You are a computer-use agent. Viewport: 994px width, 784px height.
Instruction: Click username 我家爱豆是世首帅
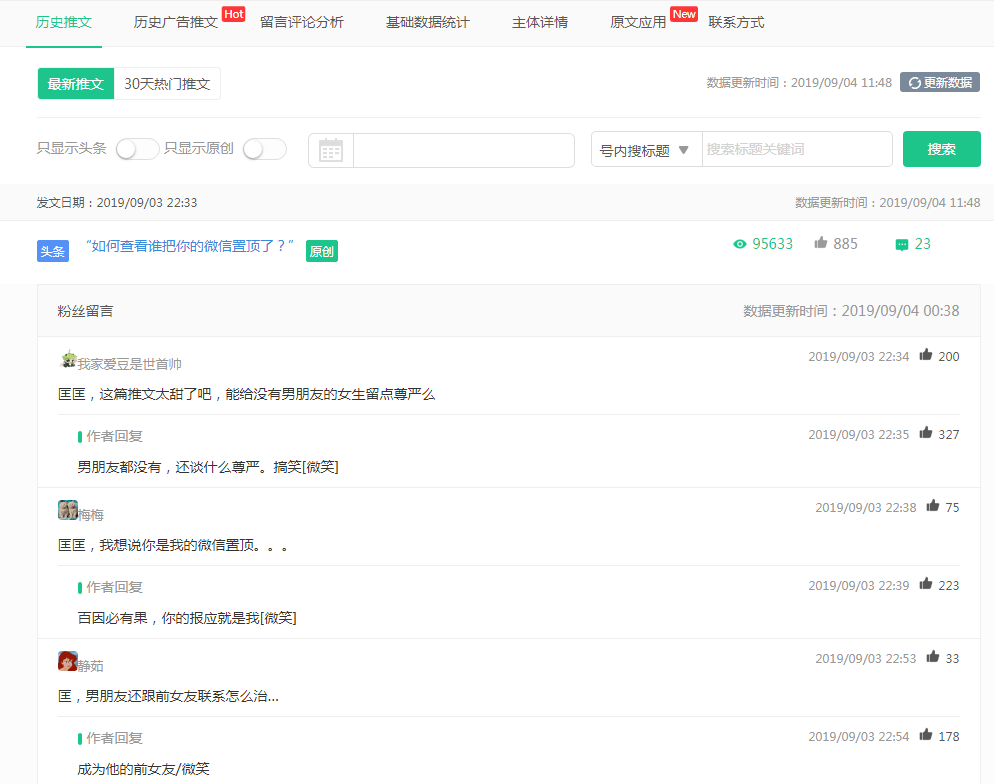click(x=129, y=364)
